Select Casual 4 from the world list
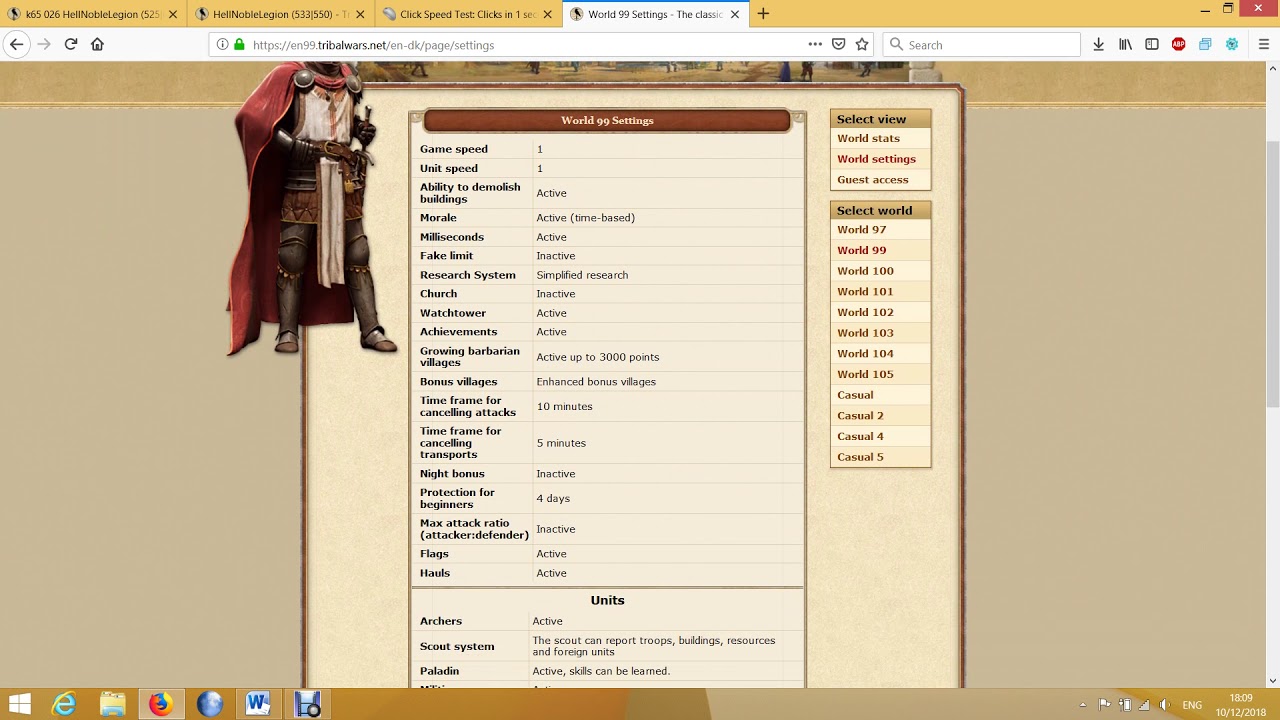The width and height of the screenshot is (1280, 720). point(860,436)
